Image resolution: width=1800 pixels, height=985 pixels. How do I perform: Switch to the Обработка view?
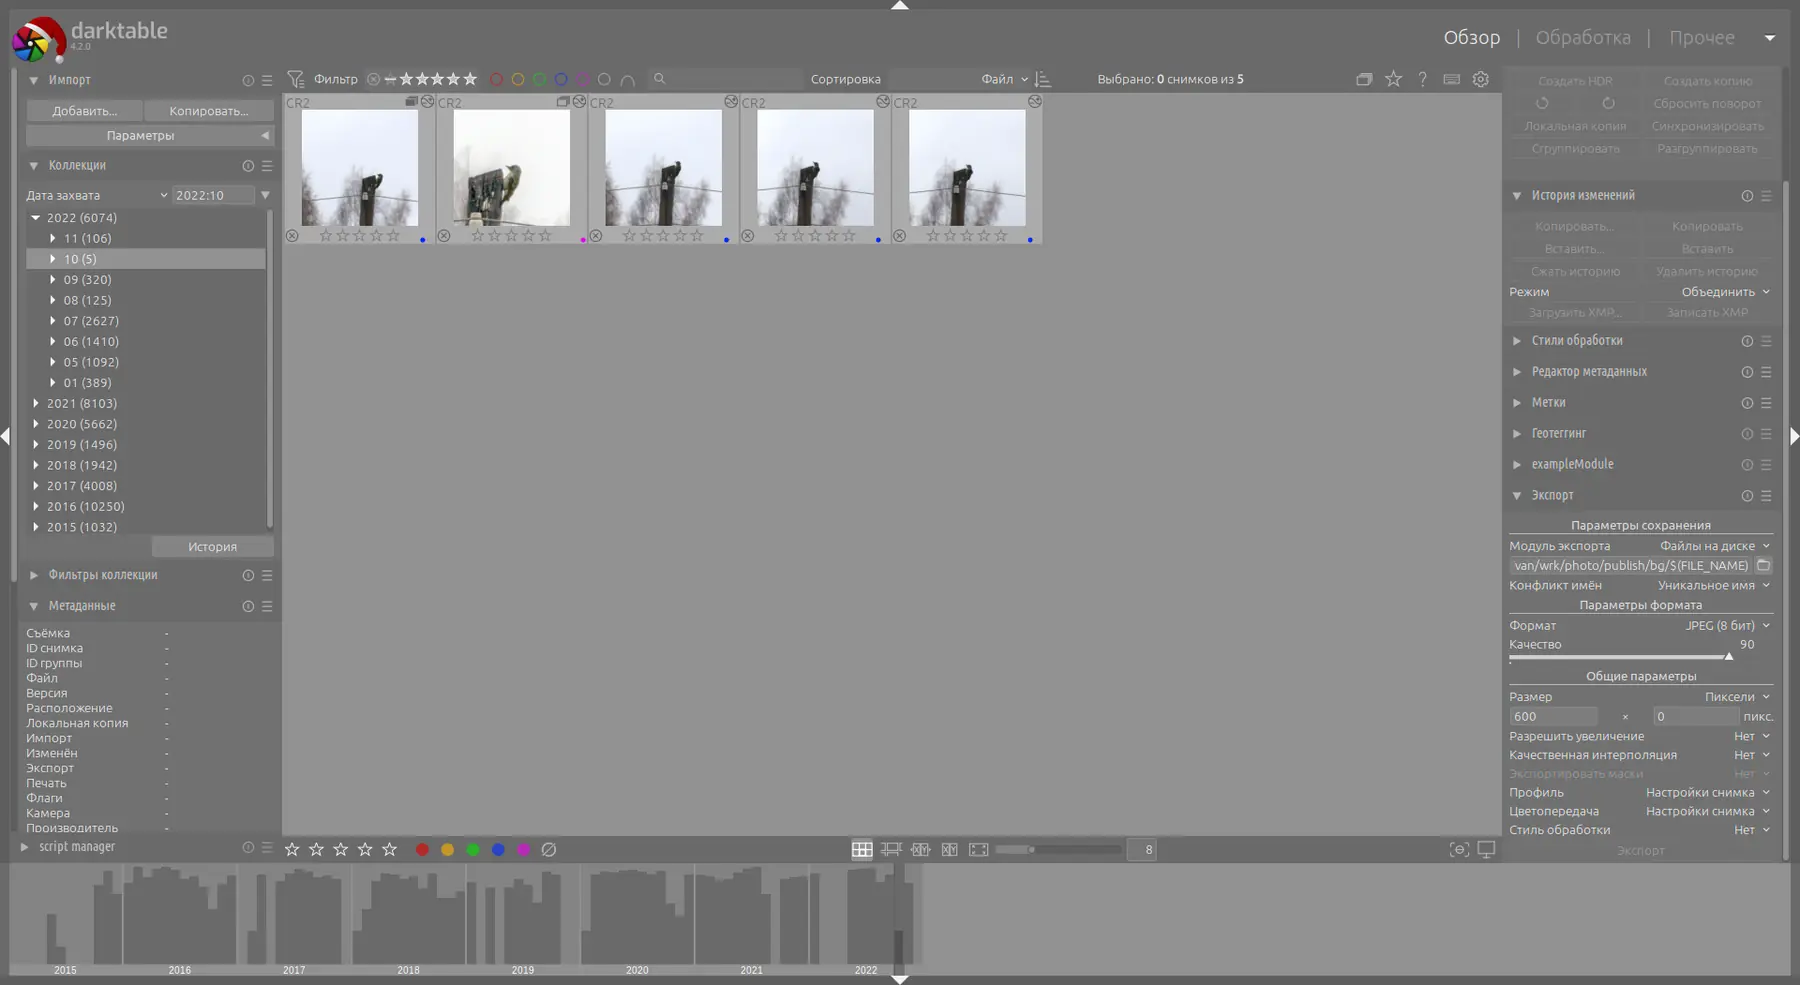[1583, 37]
